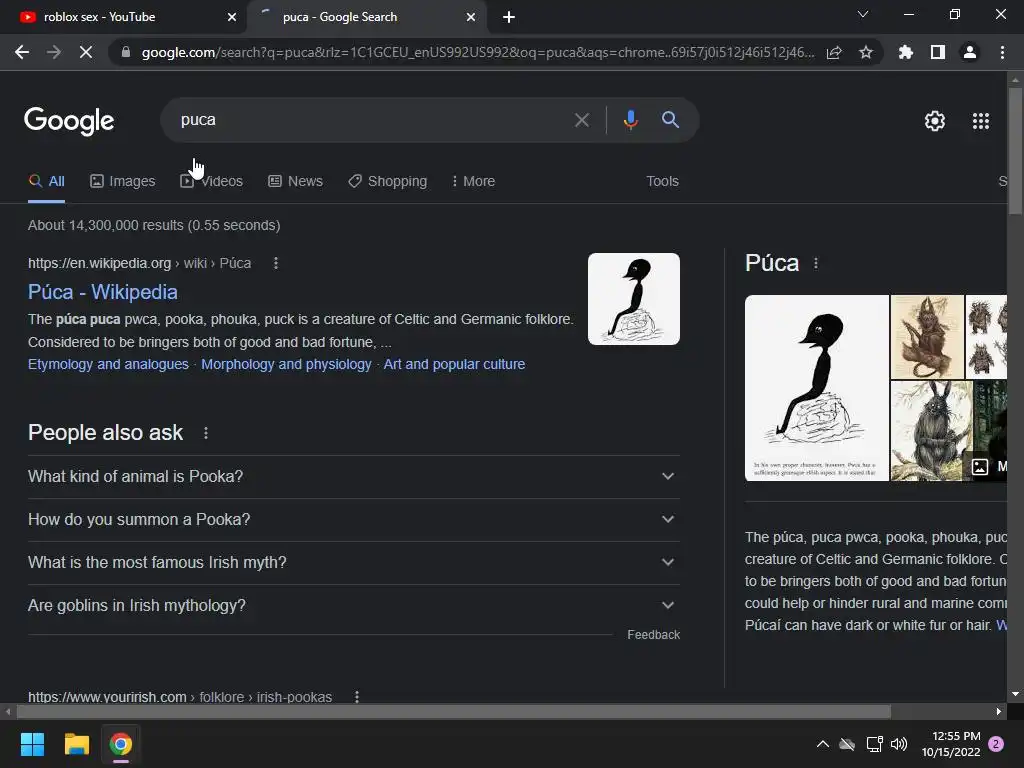Image resolution: width=1024 pixels, height=768 pixels.
Task: Open Morphology and physiology link
Action: click(x=286, y=364)
